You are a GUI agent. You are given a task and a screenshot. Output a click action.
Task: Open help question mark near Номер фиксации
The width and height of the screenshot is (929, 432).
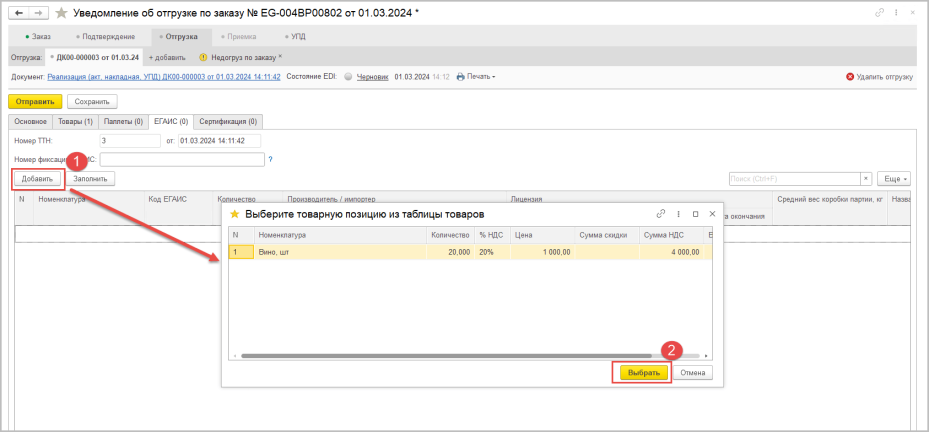pos(270,159)
